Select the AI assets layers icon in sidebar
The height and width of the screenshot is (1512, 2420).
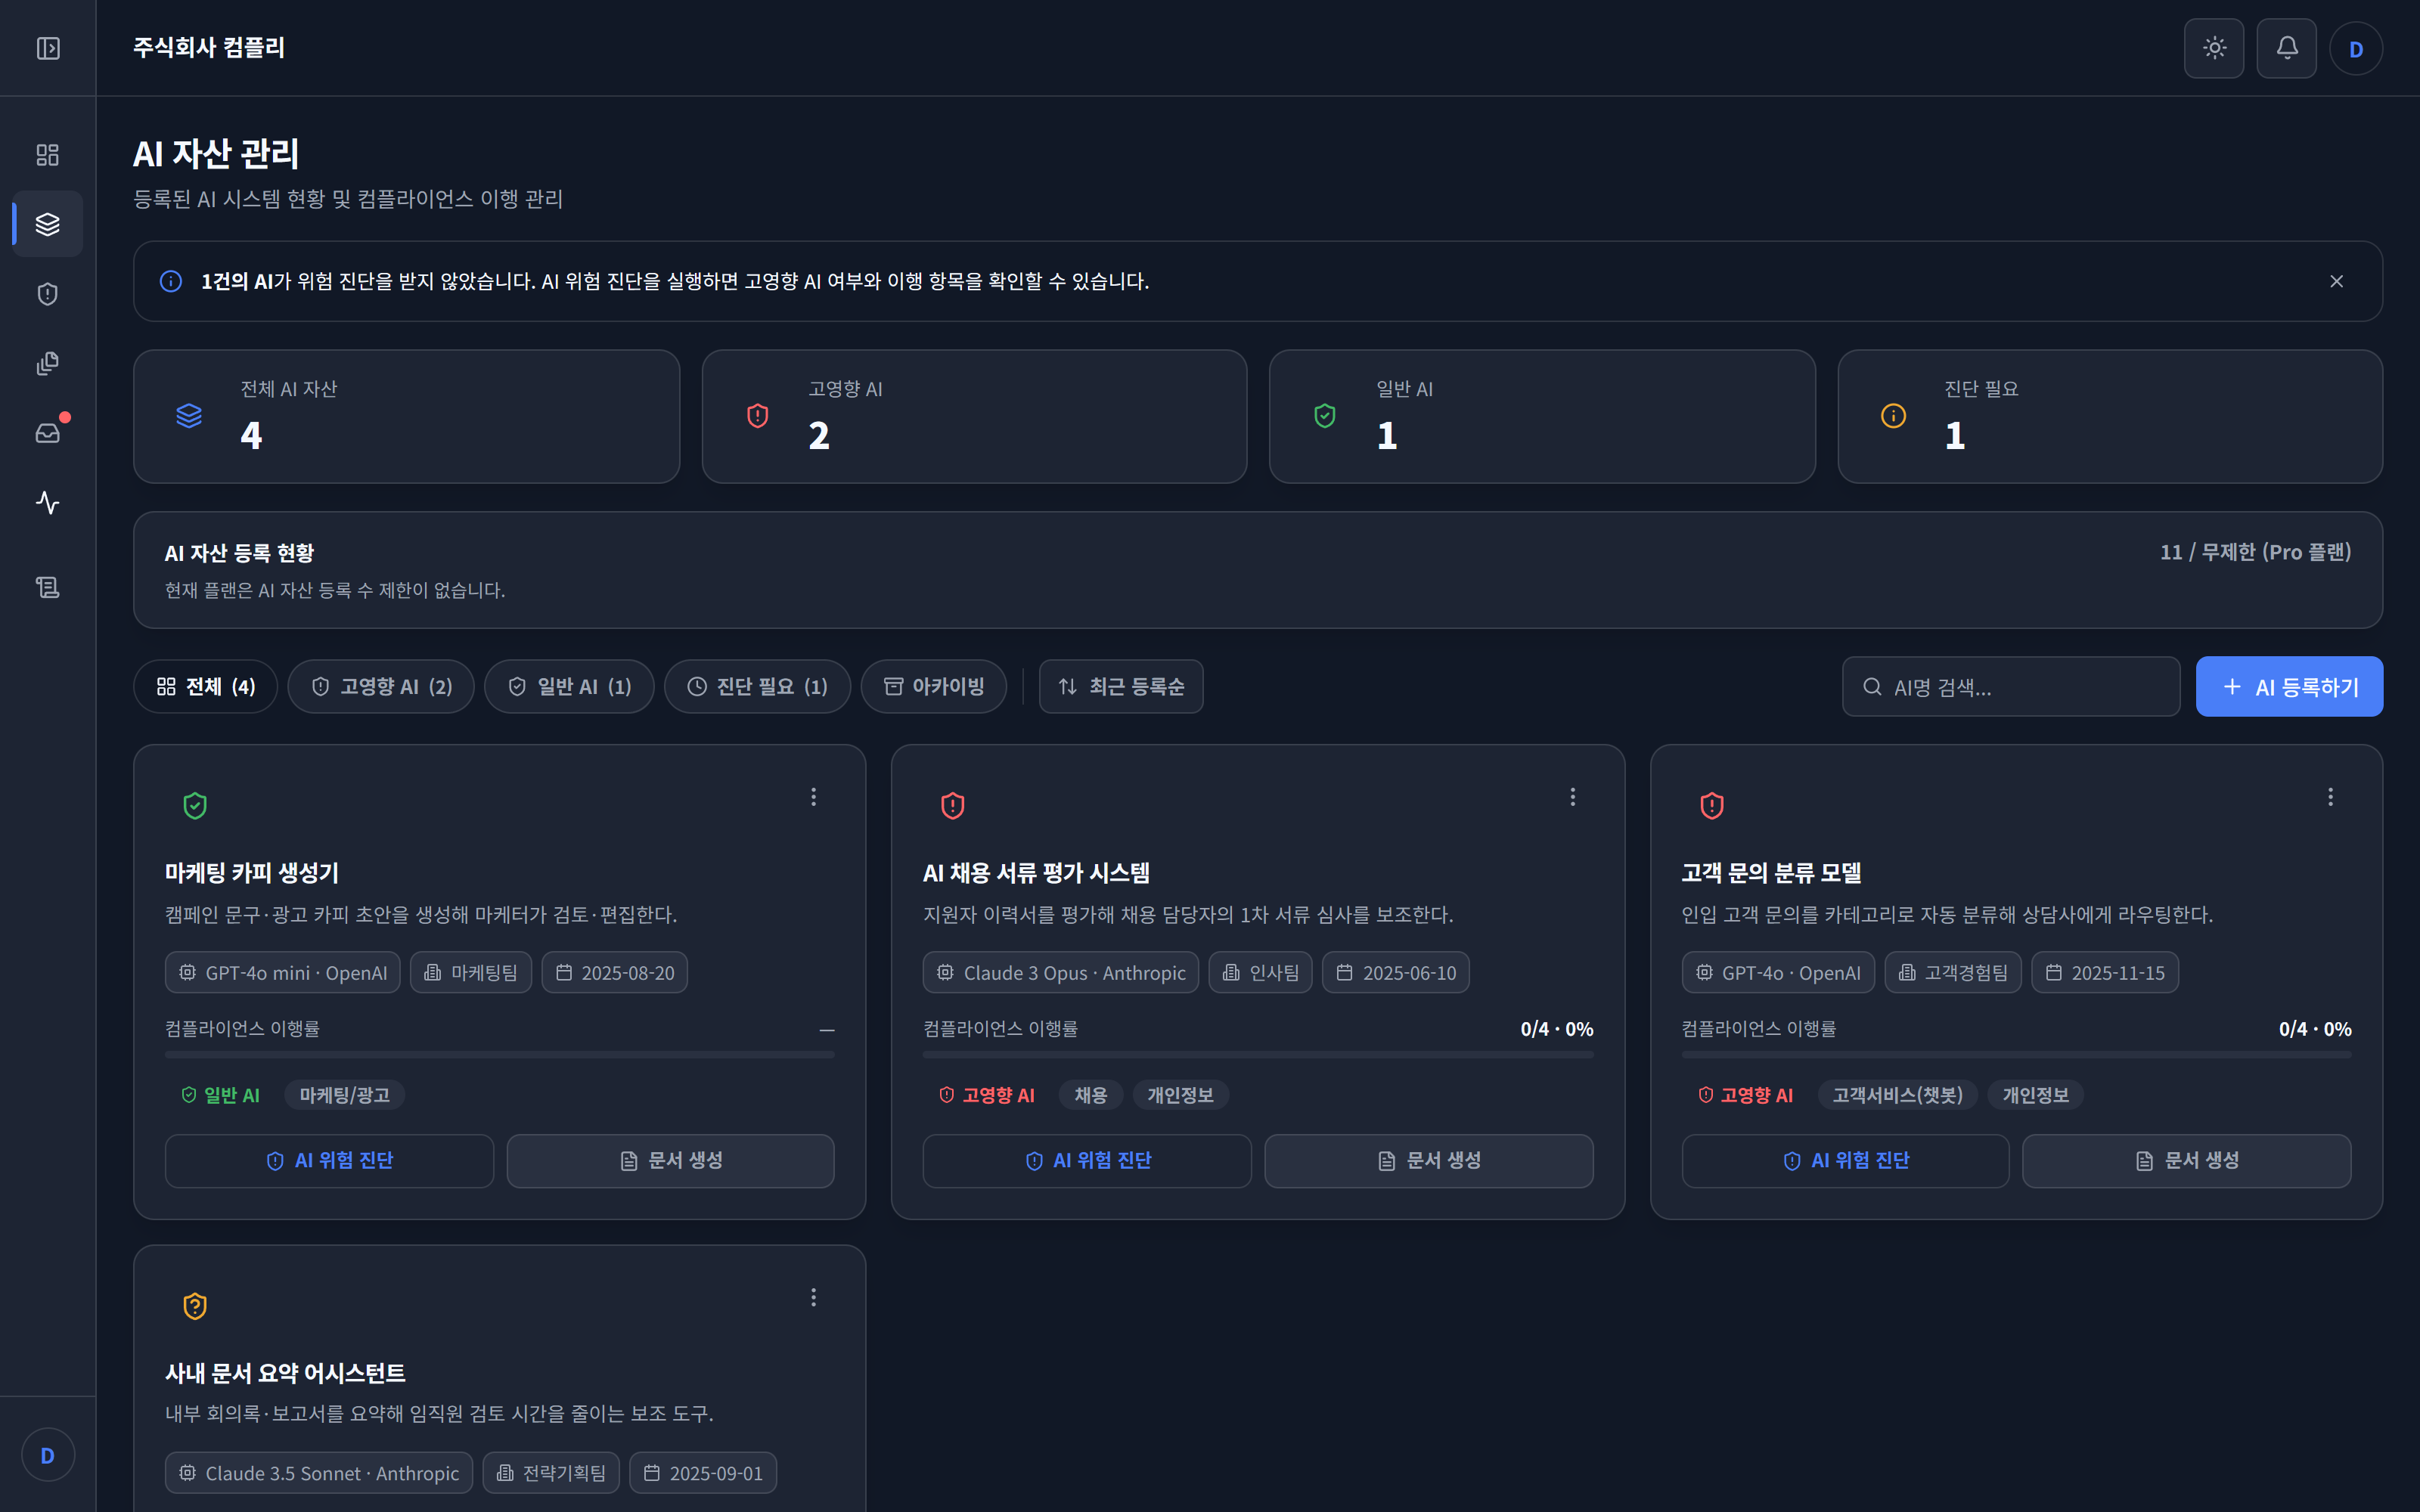click(47, 224)
